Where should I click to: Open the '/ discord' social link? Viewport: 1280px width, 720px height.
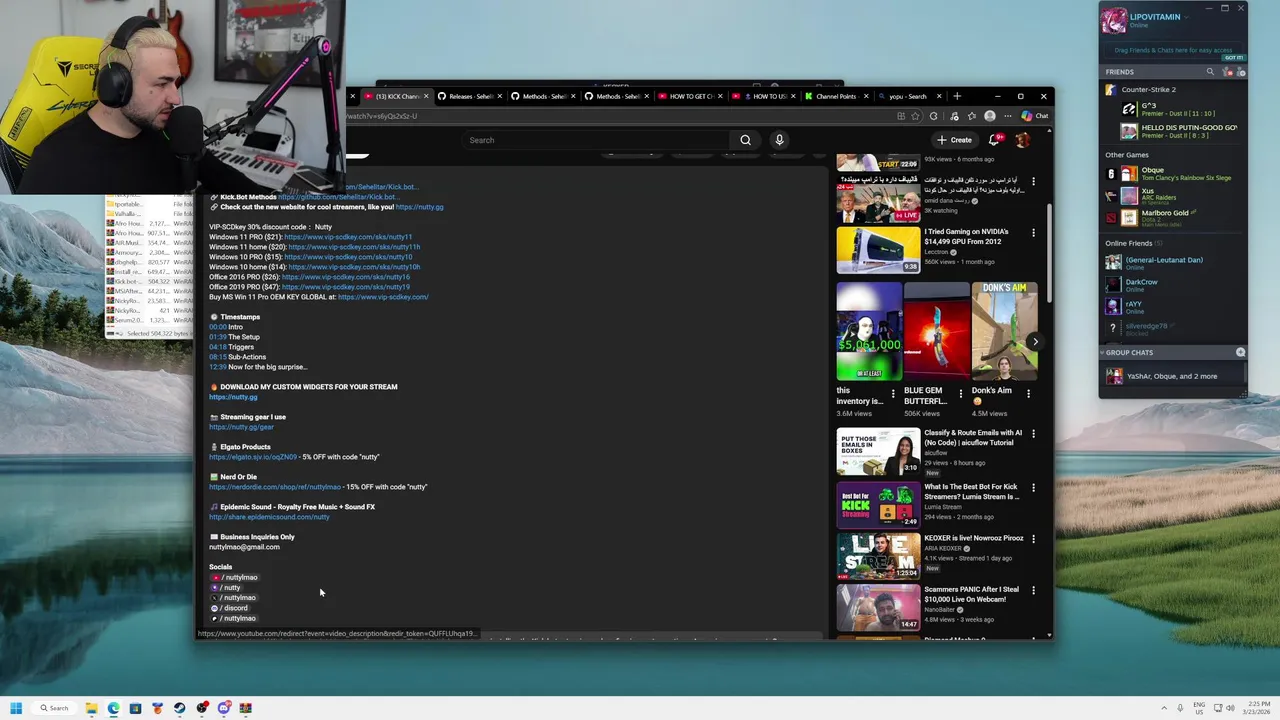click(229, 608)
